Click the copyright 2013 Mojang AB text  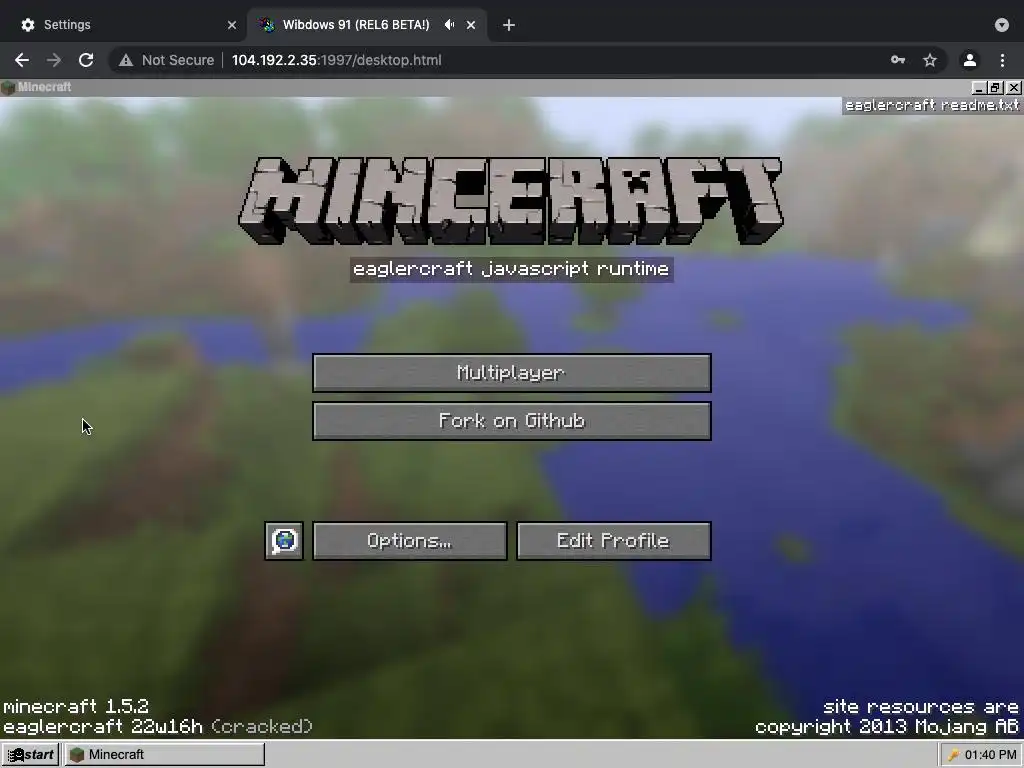pos(887,726)
